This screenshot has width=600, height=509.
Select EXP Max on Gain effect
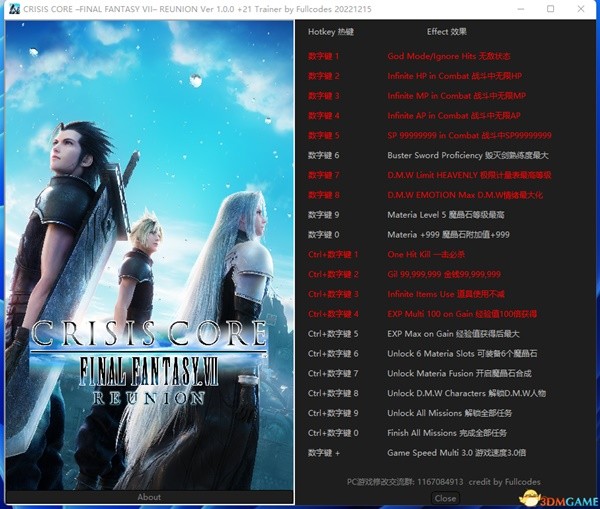453,334
